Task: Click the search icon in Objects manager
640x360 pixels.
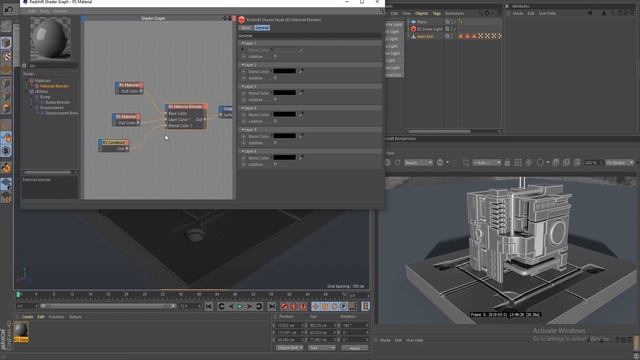Action: coord(480,13)
